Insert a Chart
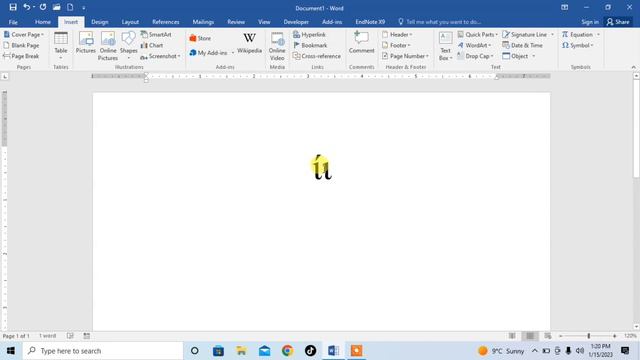 point(152,45)
